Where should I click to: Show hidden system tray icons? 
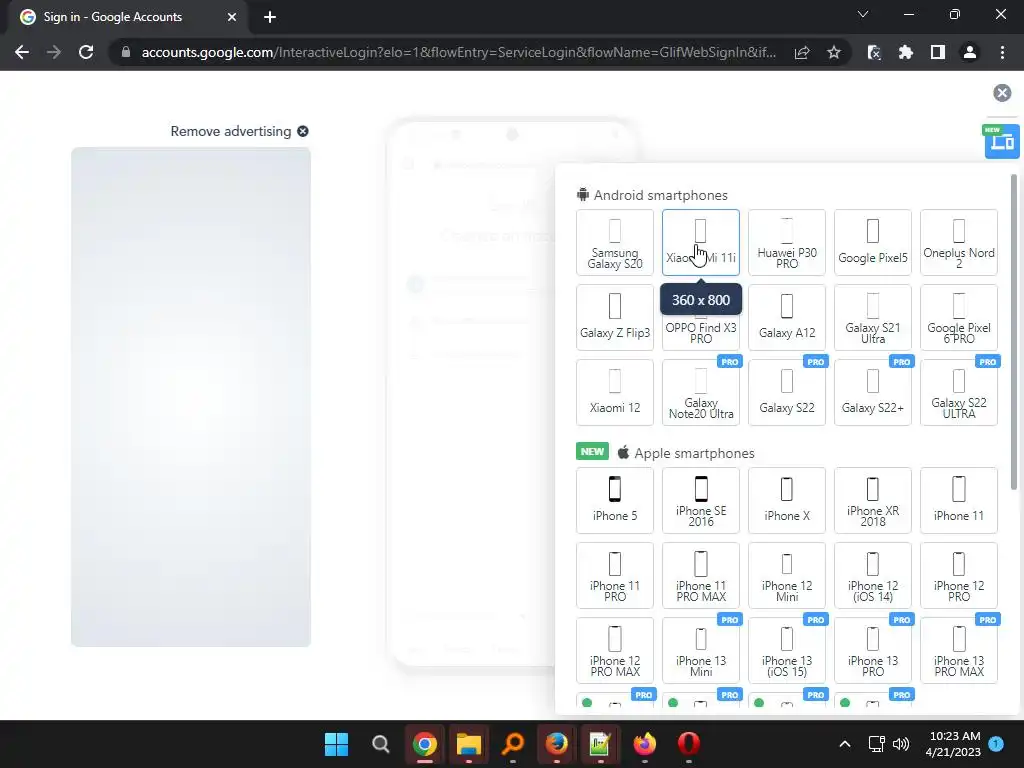(x=844, y=744)
